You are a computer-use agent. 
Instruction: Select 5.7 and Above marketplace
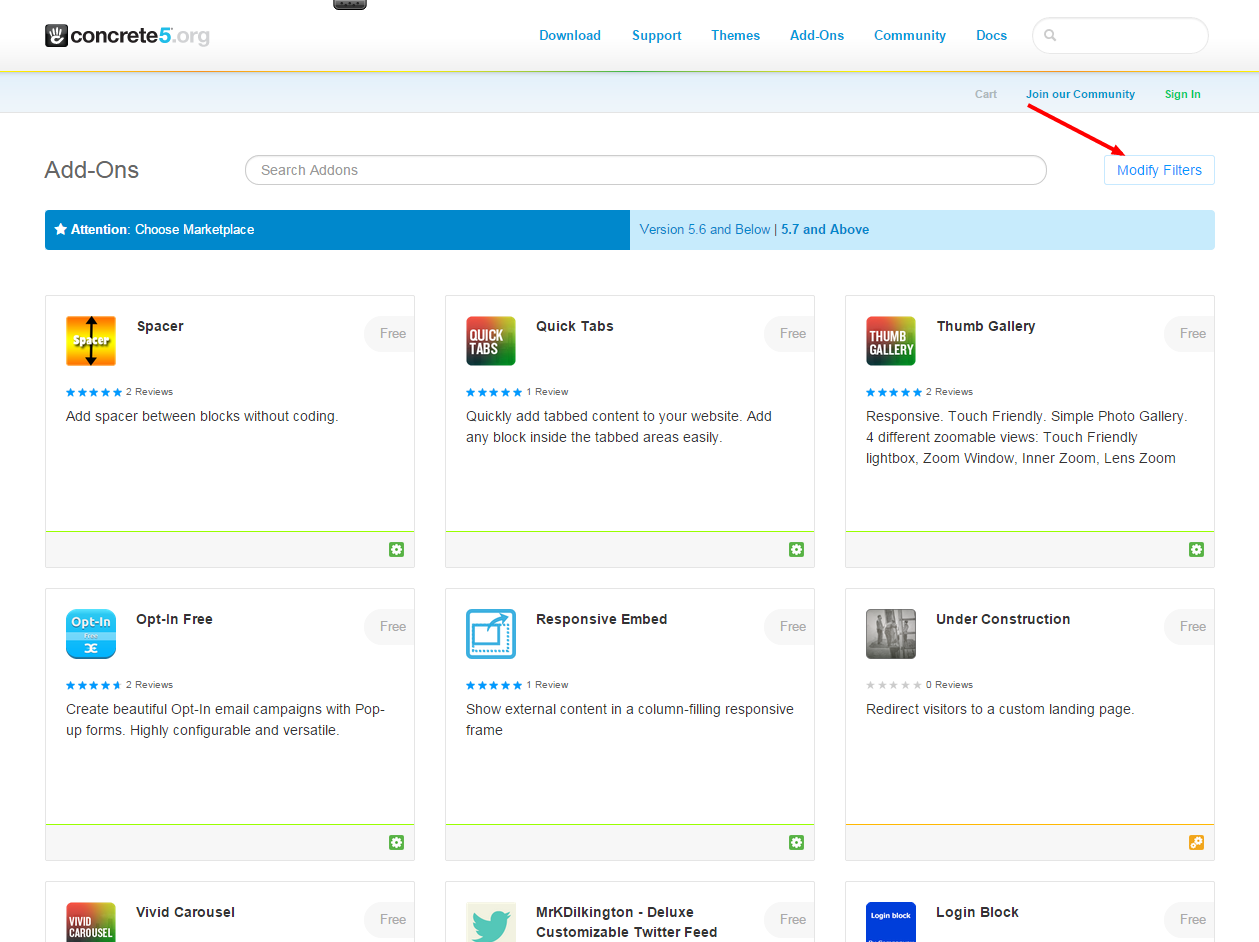[825, 229]
